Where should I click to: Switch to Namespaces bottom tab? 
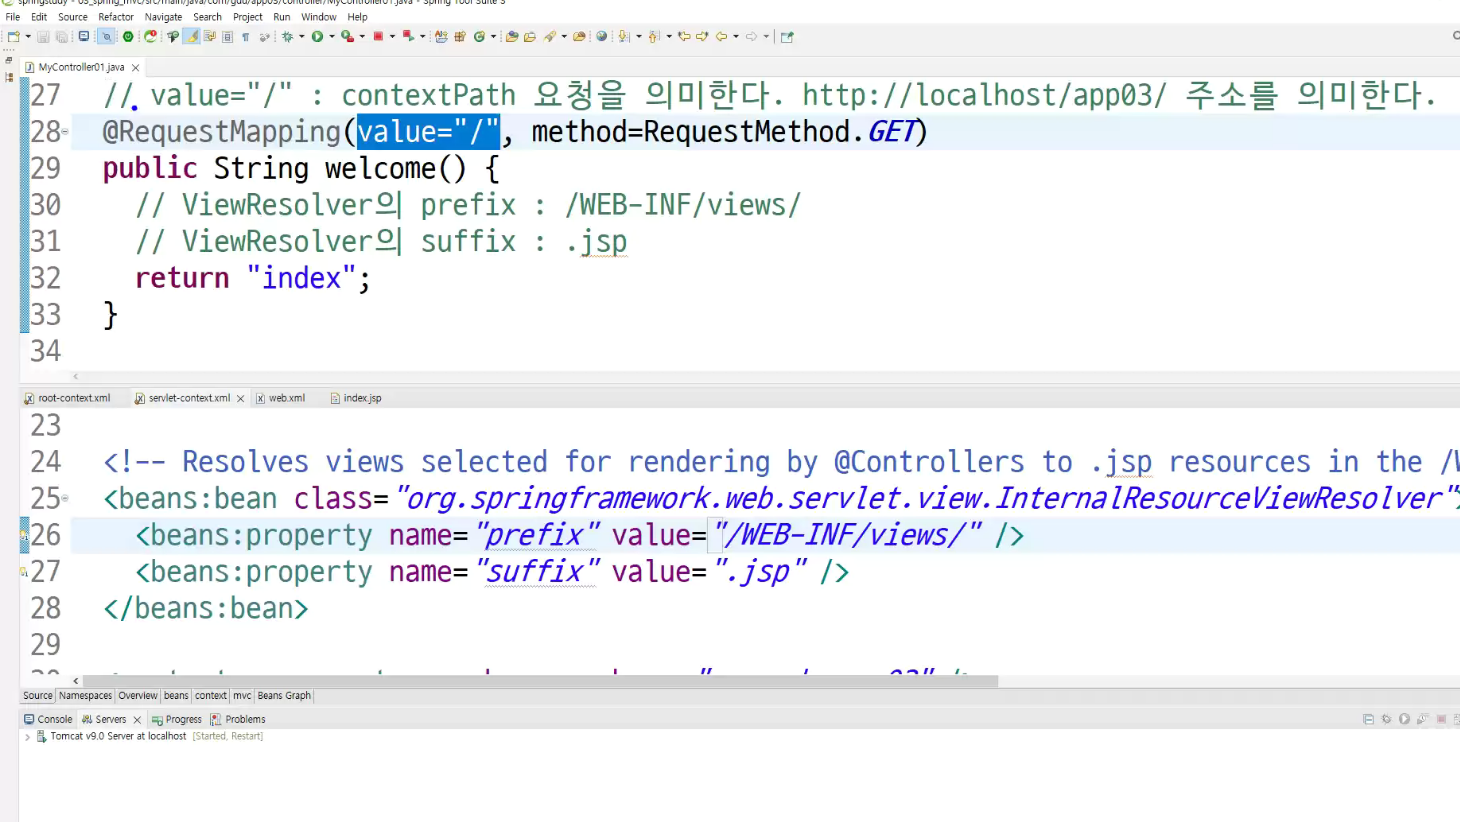[x=85, y=696]
